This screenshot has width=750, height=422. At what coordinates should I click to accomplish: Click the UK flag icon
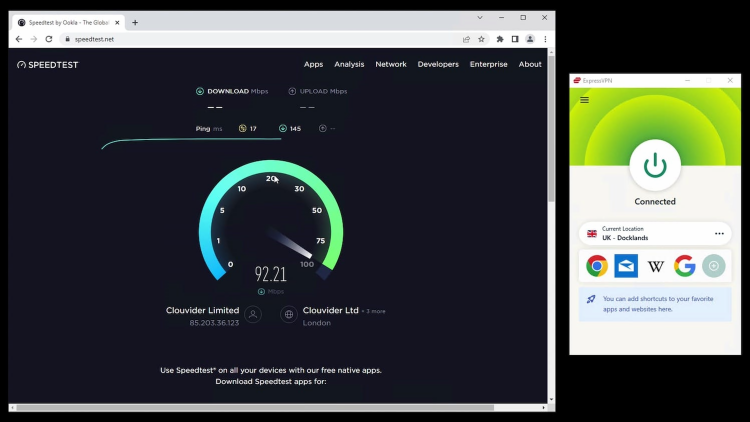pos(592,233)
